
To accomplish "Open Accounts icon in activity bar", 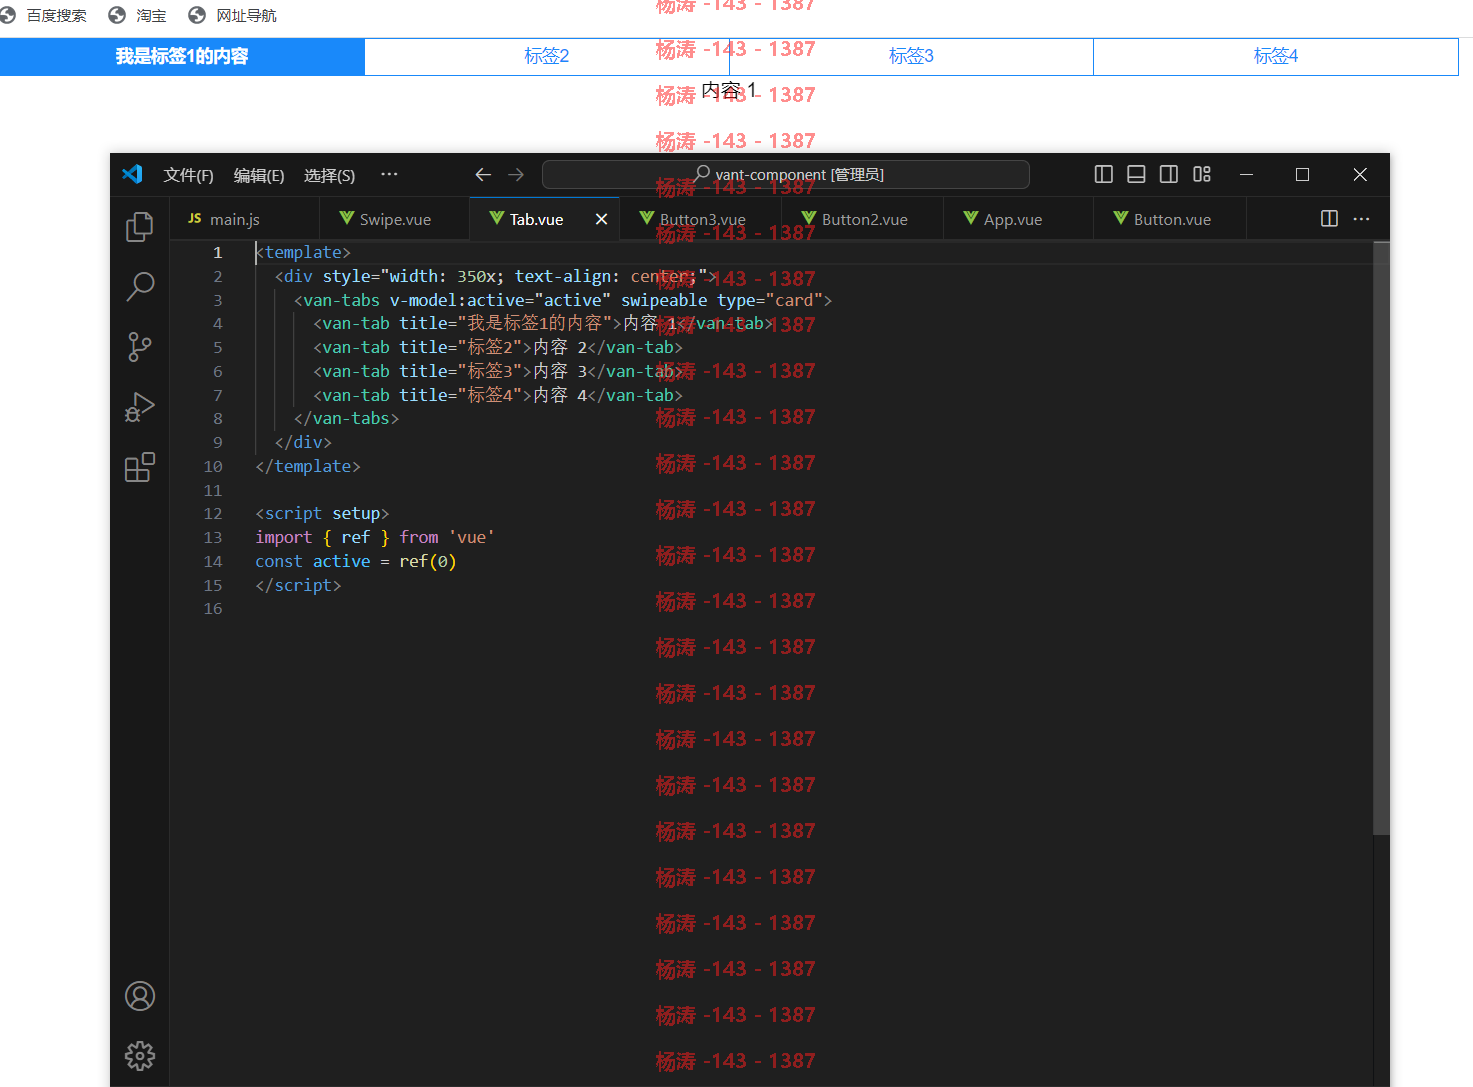I will pos(140,996).
